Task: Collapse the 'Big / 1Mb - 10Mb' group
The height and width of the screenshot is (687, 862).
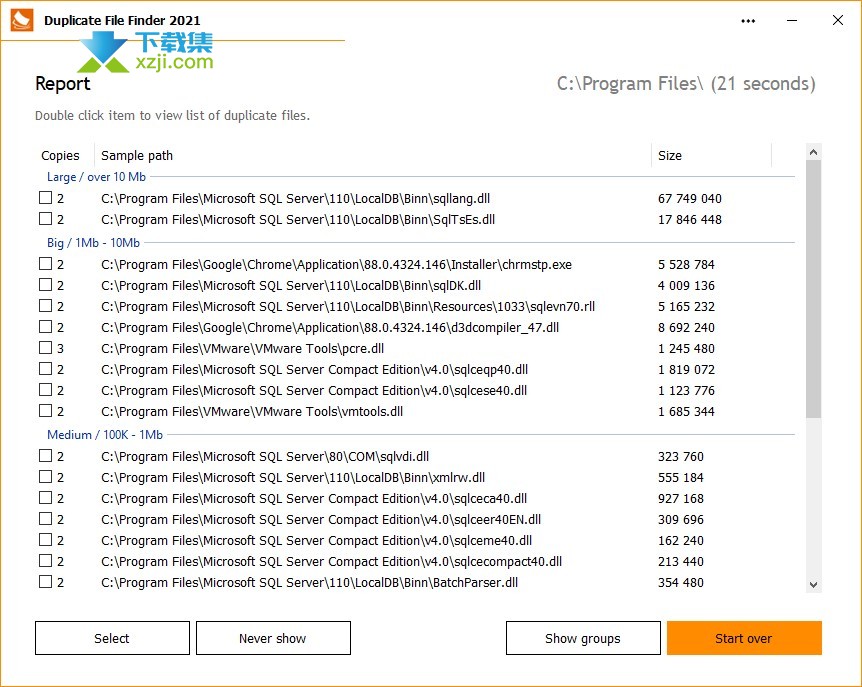Action: [93, 242]
